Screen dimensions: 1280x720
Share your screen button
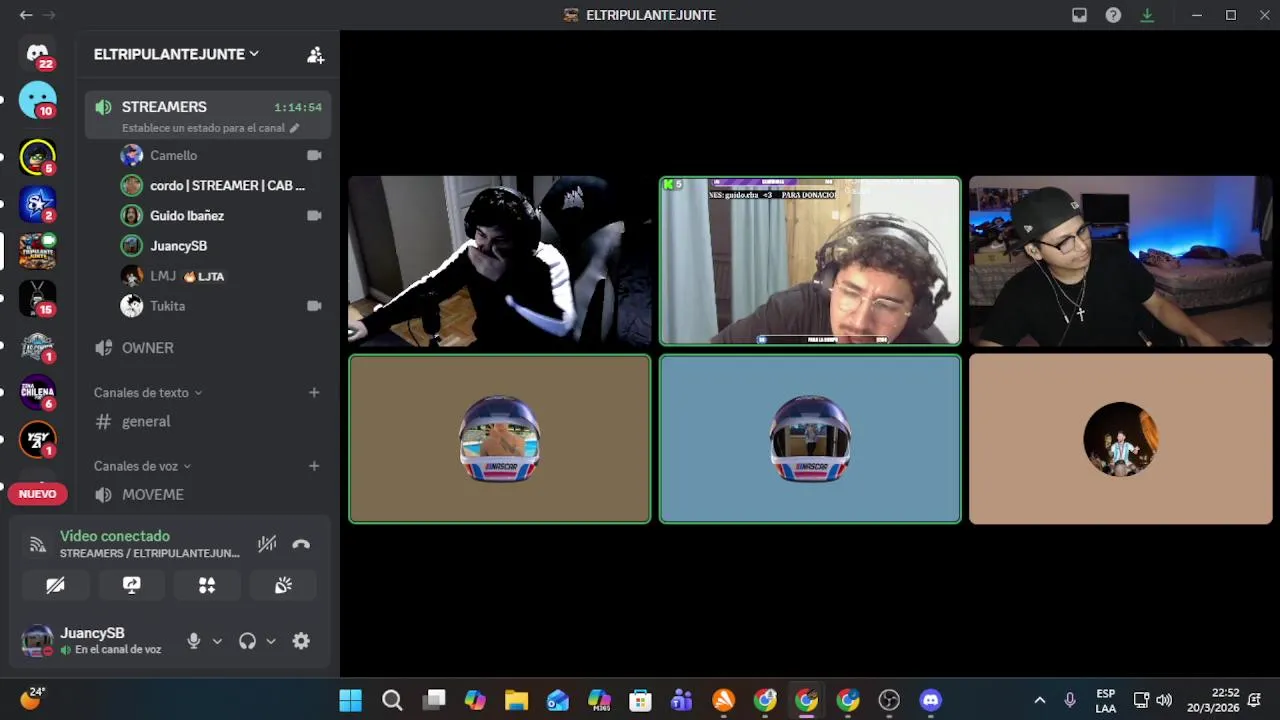[x=131, y=585]
